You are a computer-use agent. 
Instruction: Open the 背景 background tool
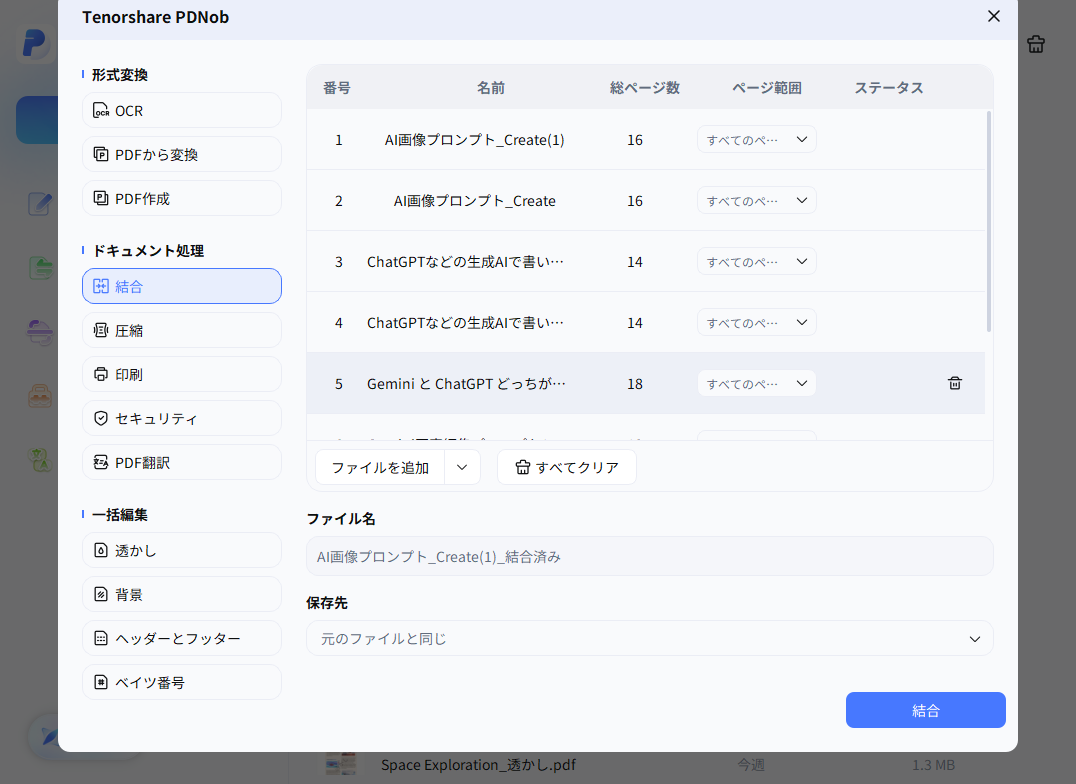(x=182, y=594)
